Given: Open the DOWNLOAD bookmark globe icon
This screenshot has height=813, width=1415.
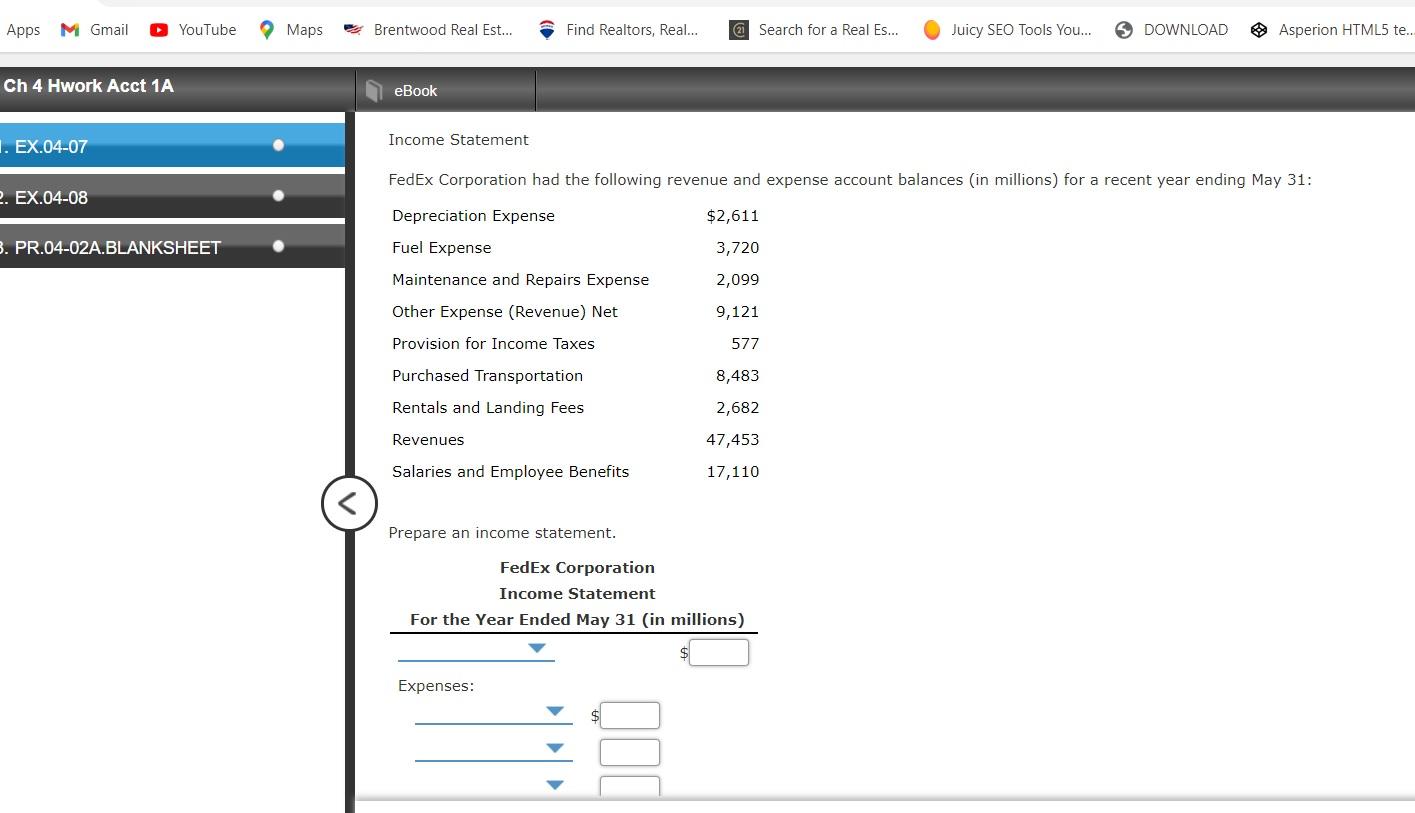Looking at the screenshot, I should [x=1124, y=30].
